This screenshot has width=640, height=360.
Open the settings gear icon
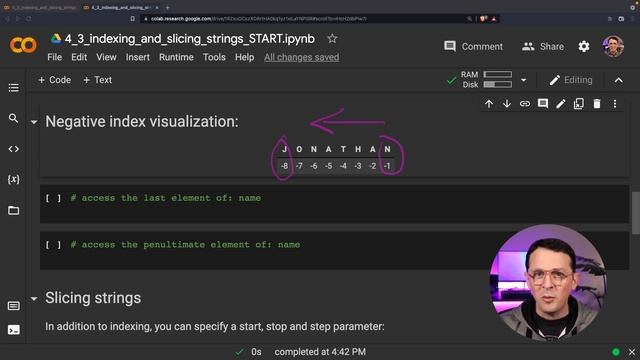pyautogui.click(x=584, y=47)
